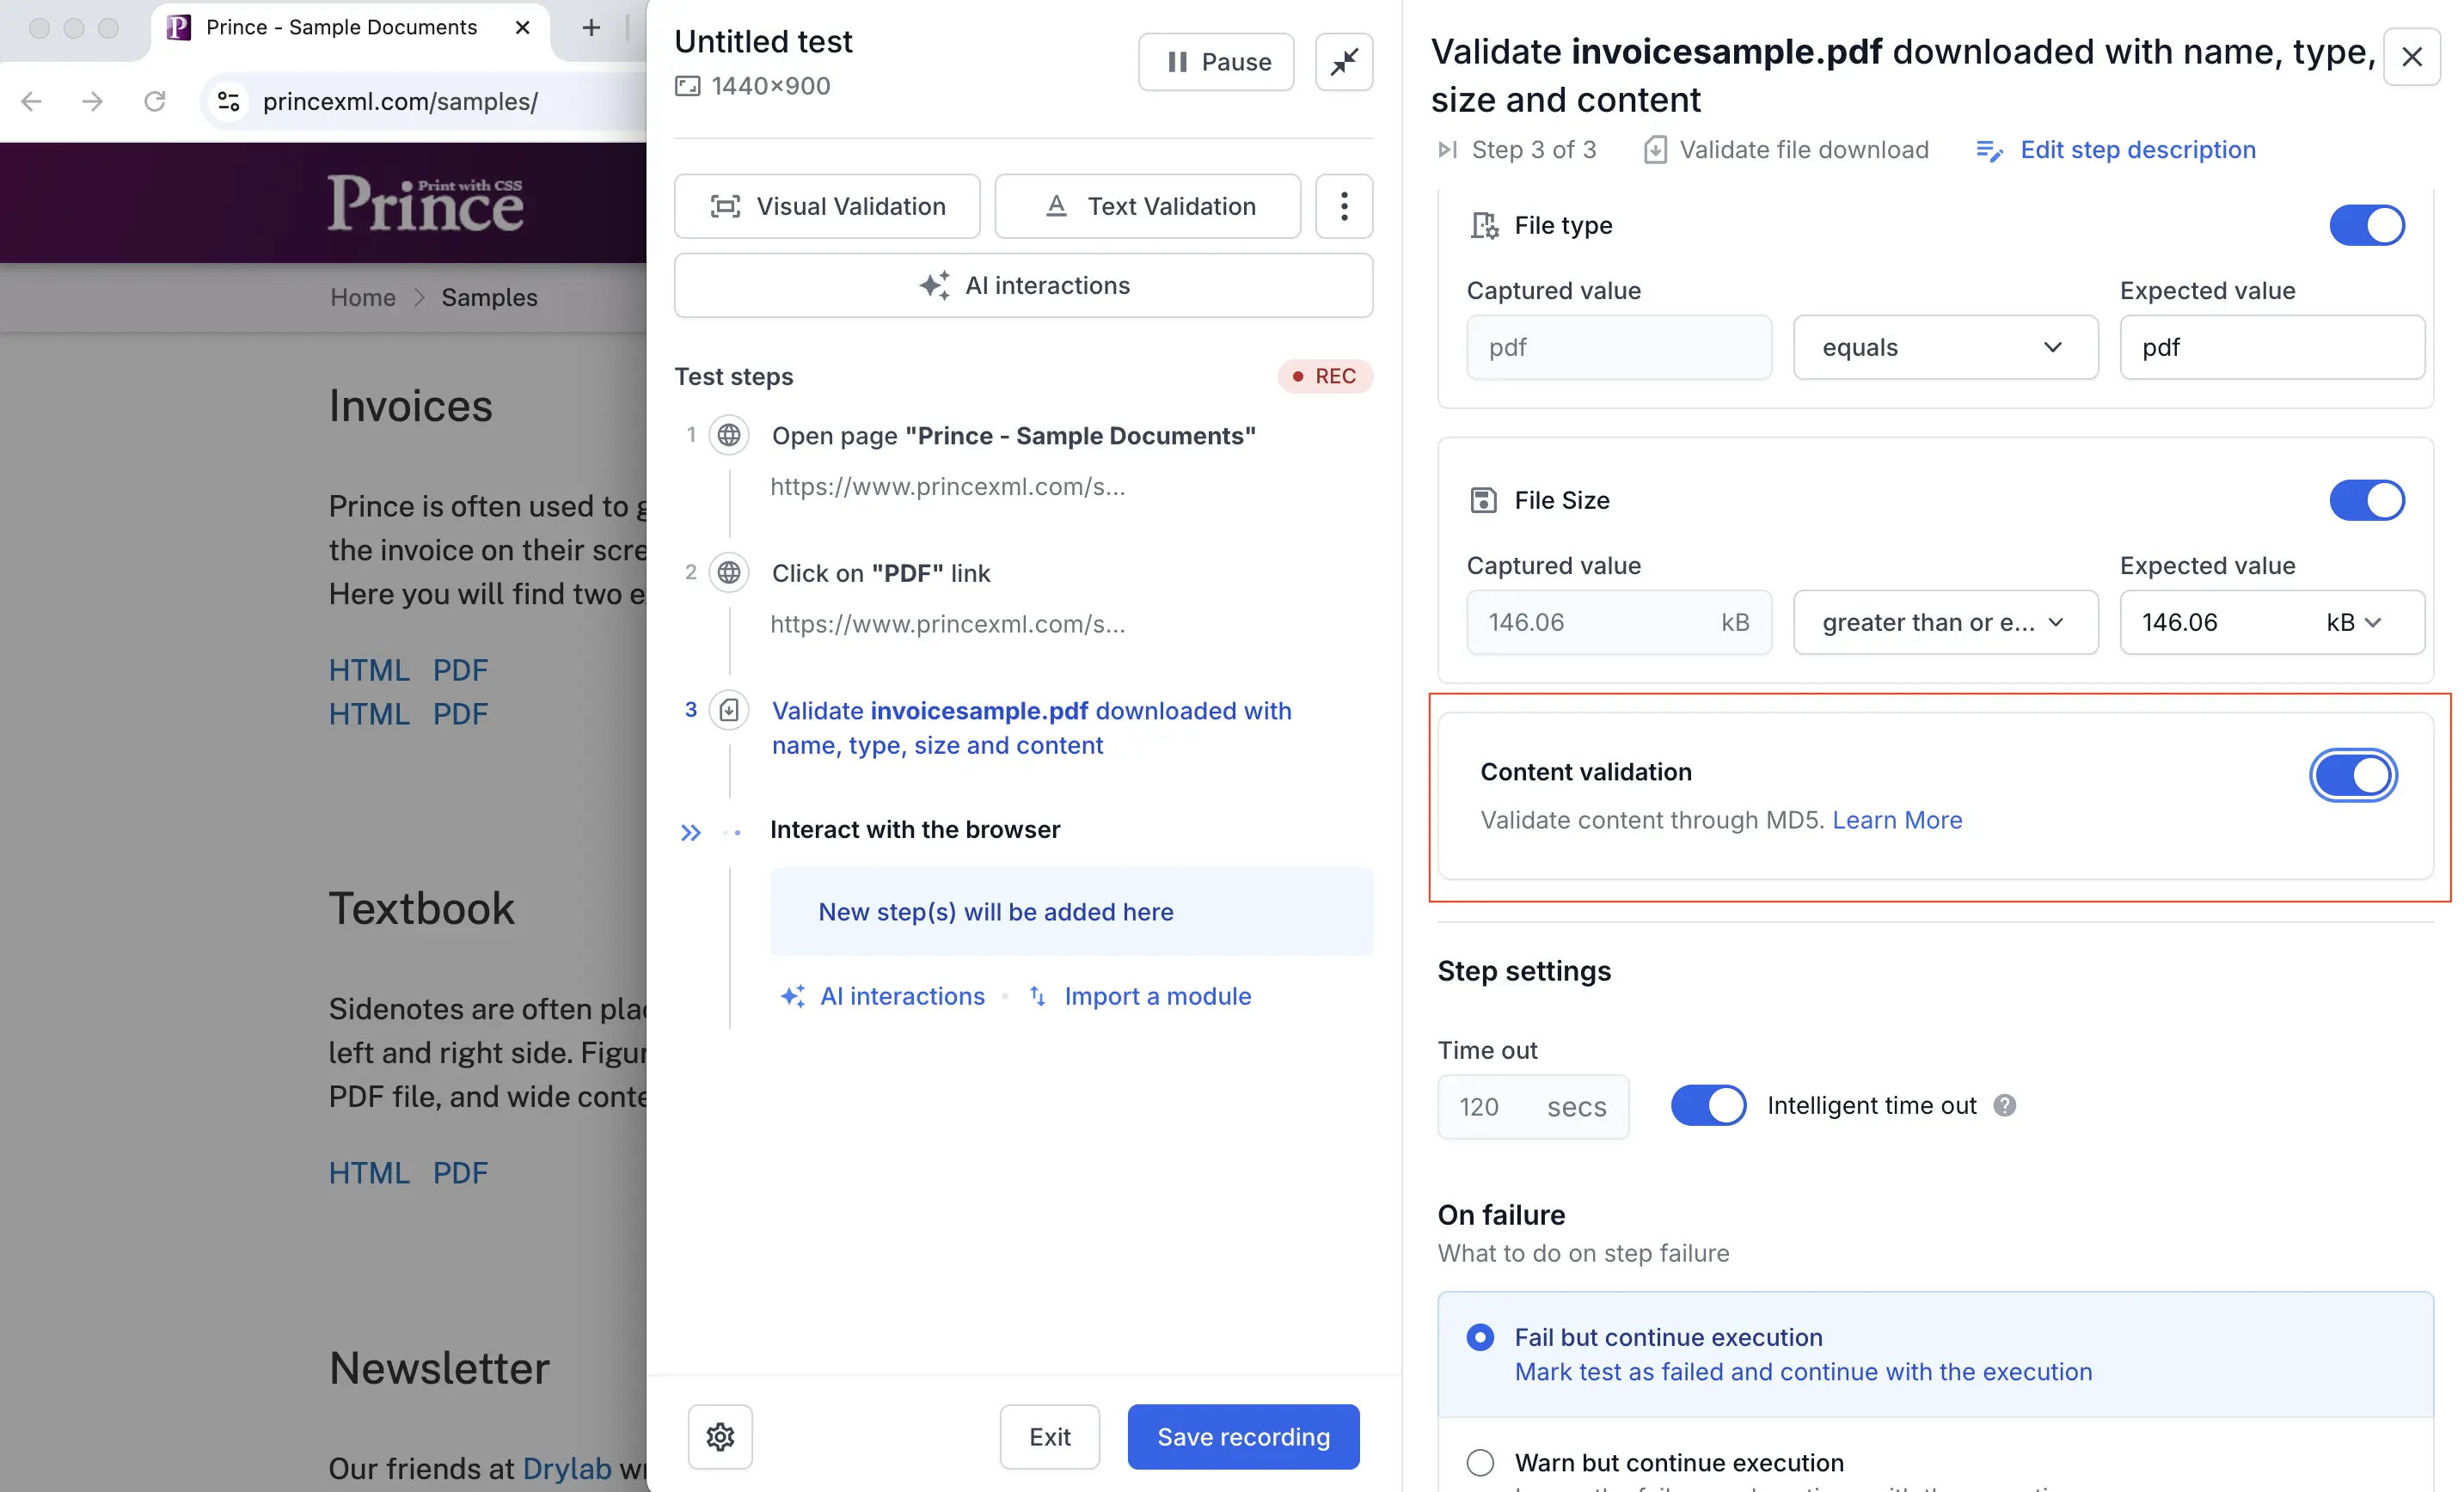Expand the 'greater than or e...' dropdown
The height and width of the screenshot is (1492, 2464).
click(1945, 622)
